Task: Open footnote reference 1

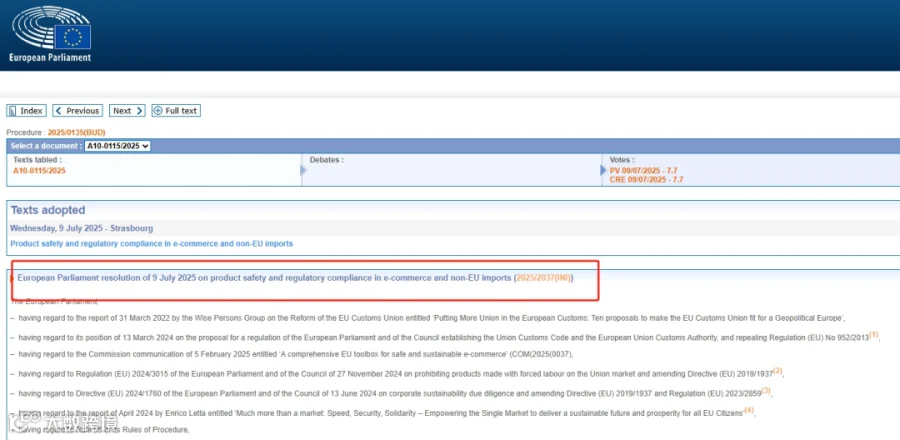Action: click(874, 334)
